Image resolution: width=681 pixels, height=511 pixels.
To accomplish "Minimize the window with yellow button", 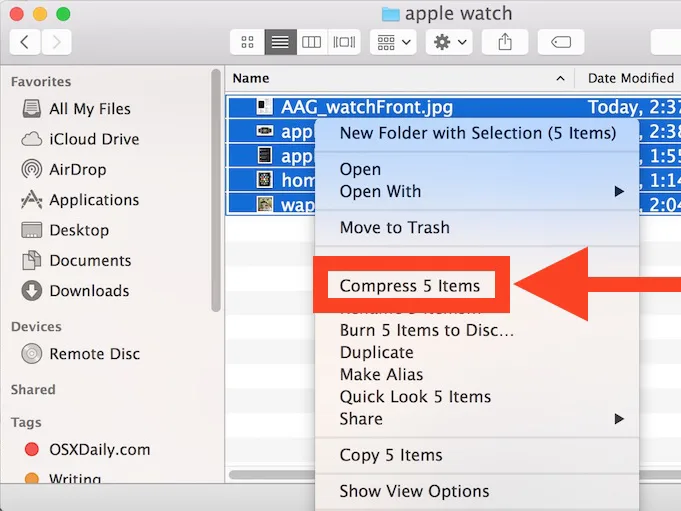I will [40, 14].
